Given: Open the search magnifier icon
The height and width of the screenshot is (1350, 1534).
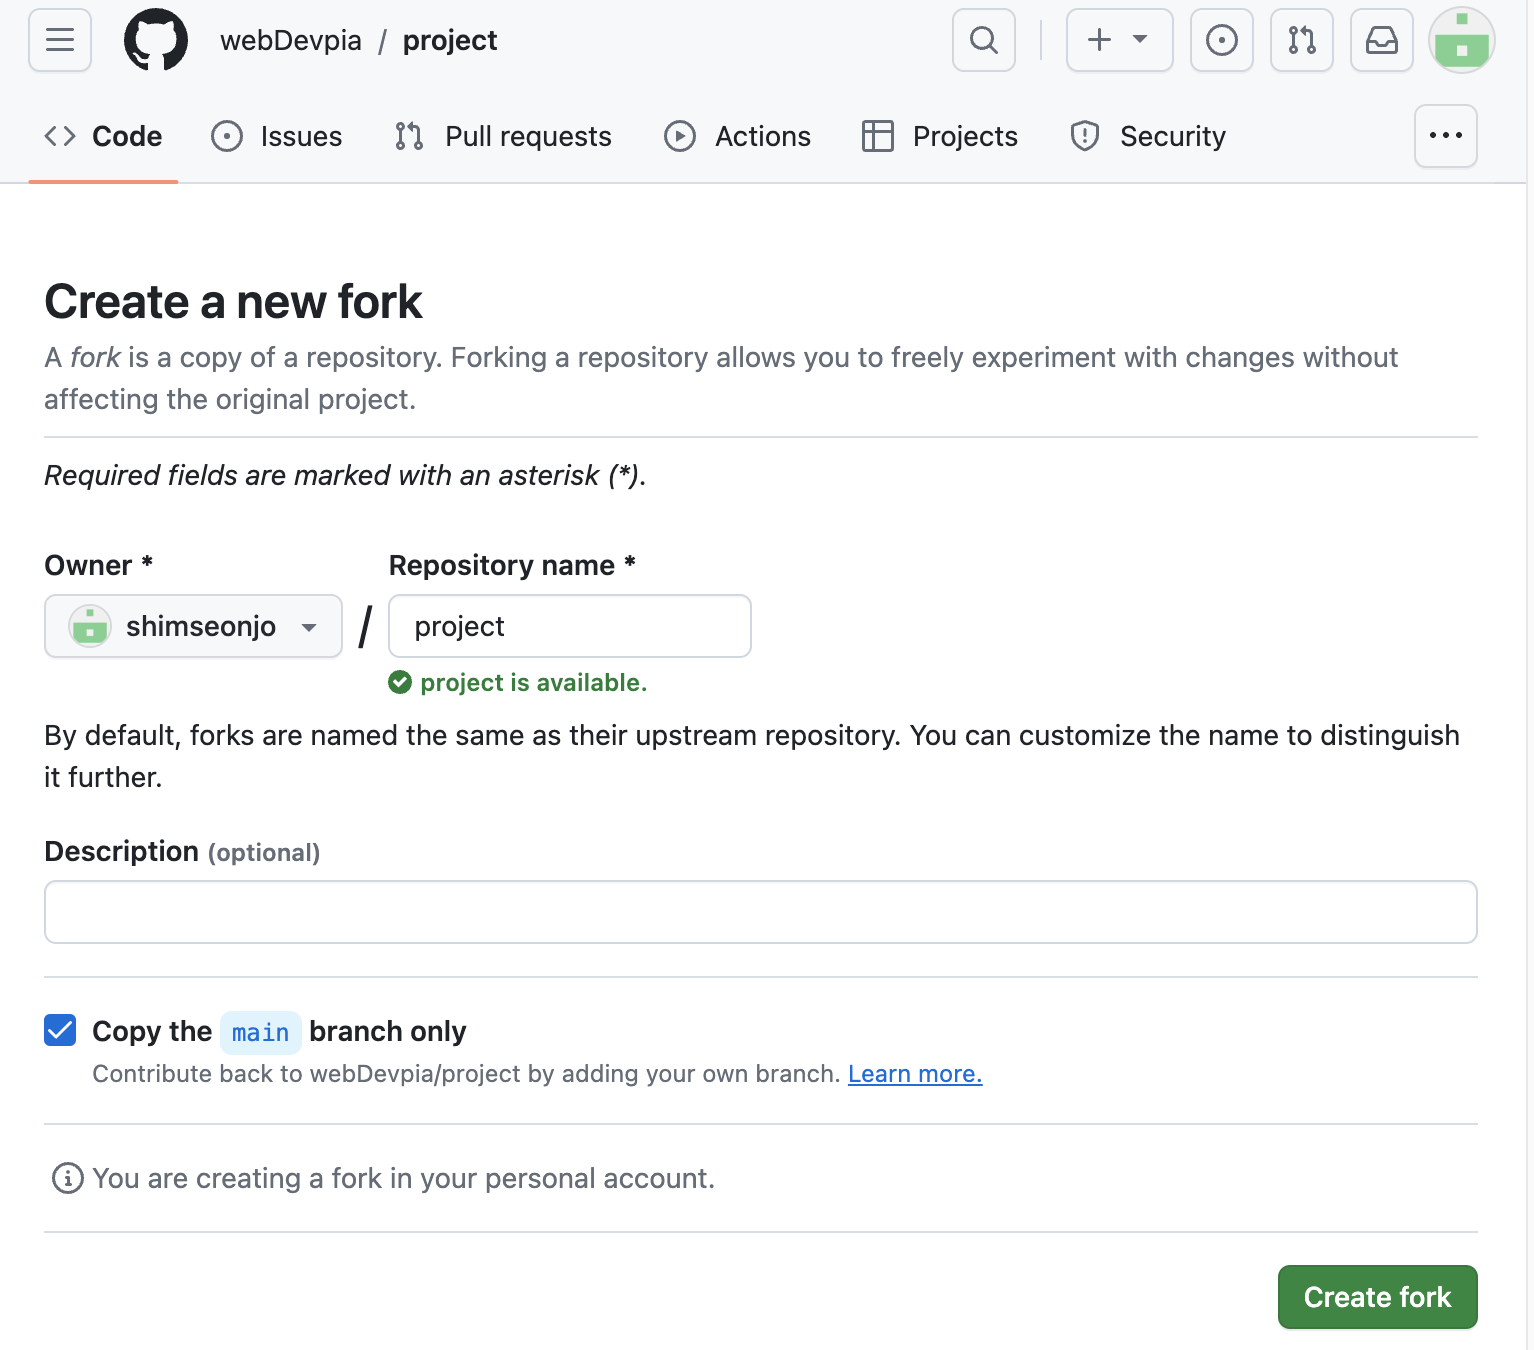Looking at the screenshot, I should coord(983,40).
